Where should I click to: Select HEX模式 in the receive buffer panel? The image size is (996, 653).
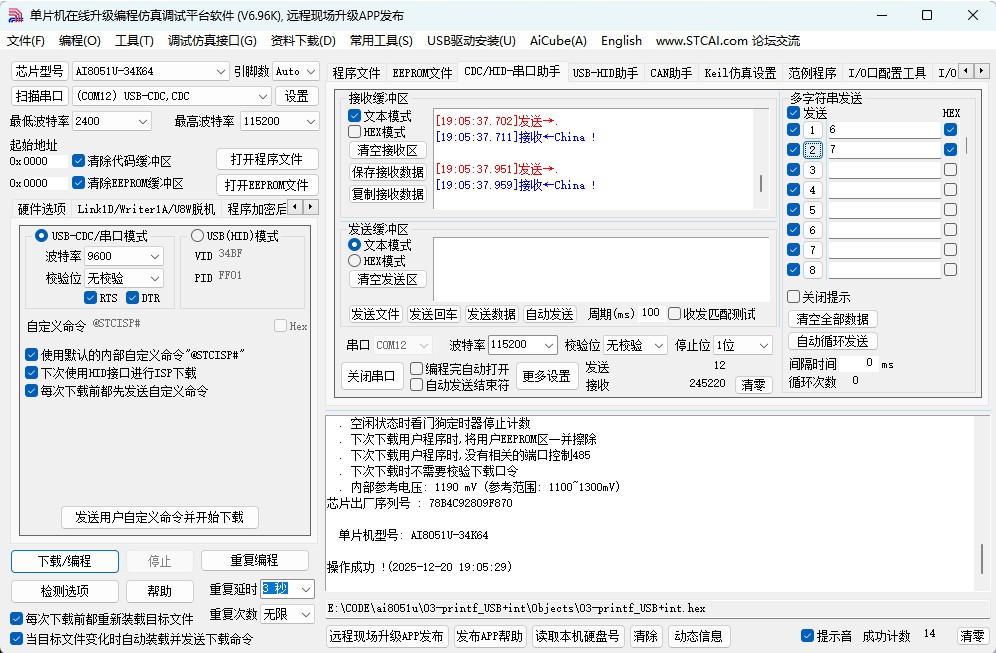[356, 131]
